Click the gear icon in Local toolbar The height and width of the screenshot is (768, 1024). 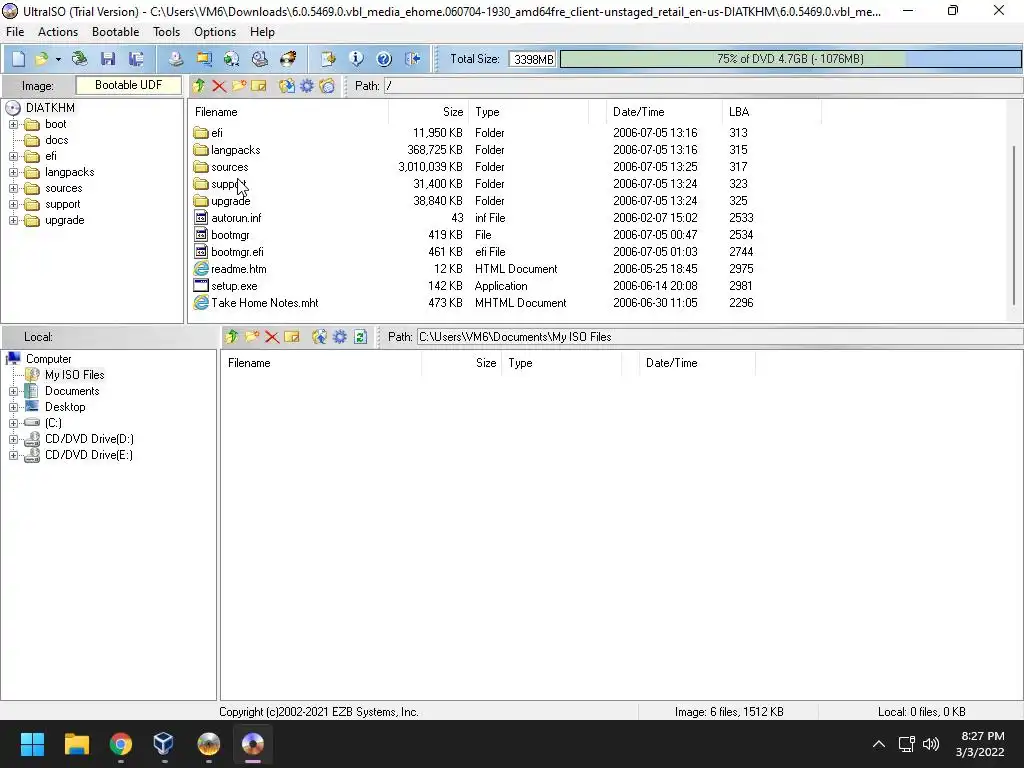[340, 337]
